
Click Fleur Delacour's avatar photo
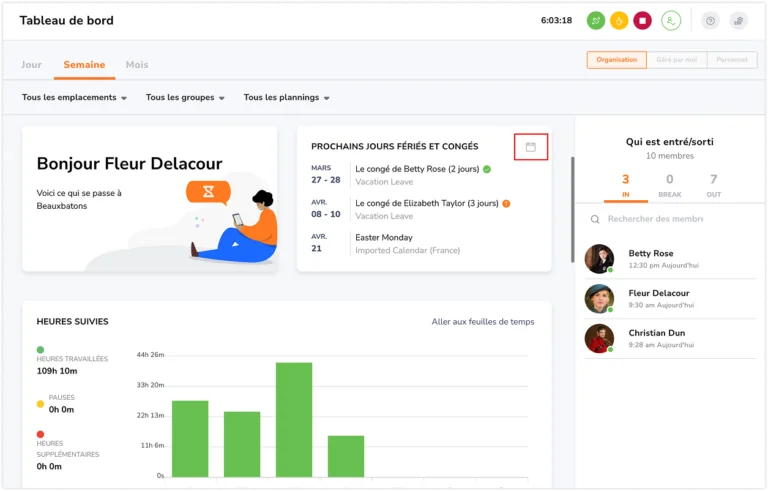[599, 298]
